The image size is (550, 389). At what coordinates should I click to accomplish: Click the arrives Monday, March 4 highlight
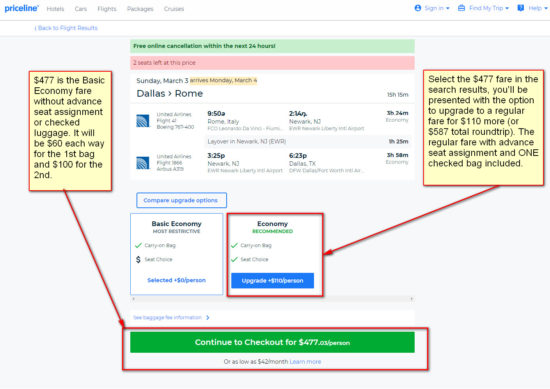tap(223, 80)
